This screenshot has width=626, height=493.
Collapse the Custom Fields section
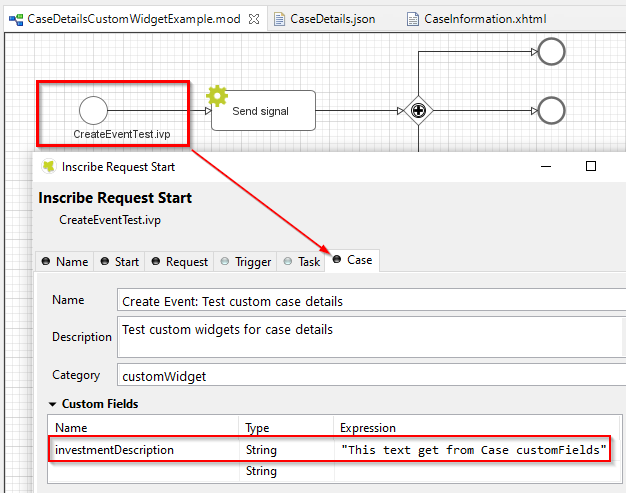(52, 404)
